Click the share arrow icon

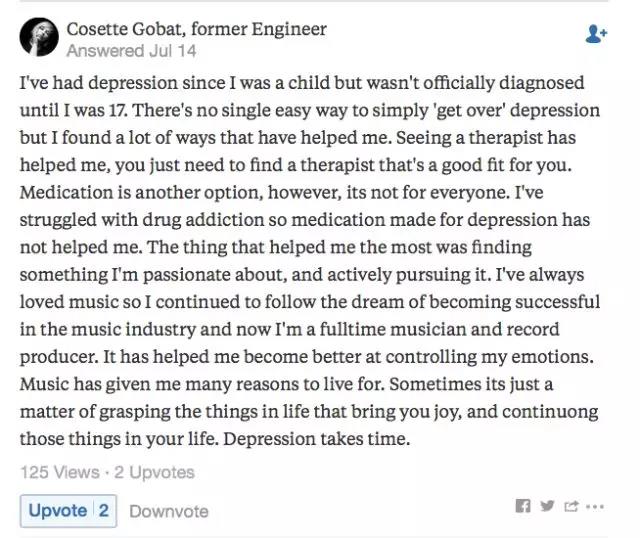coord(571,506)
